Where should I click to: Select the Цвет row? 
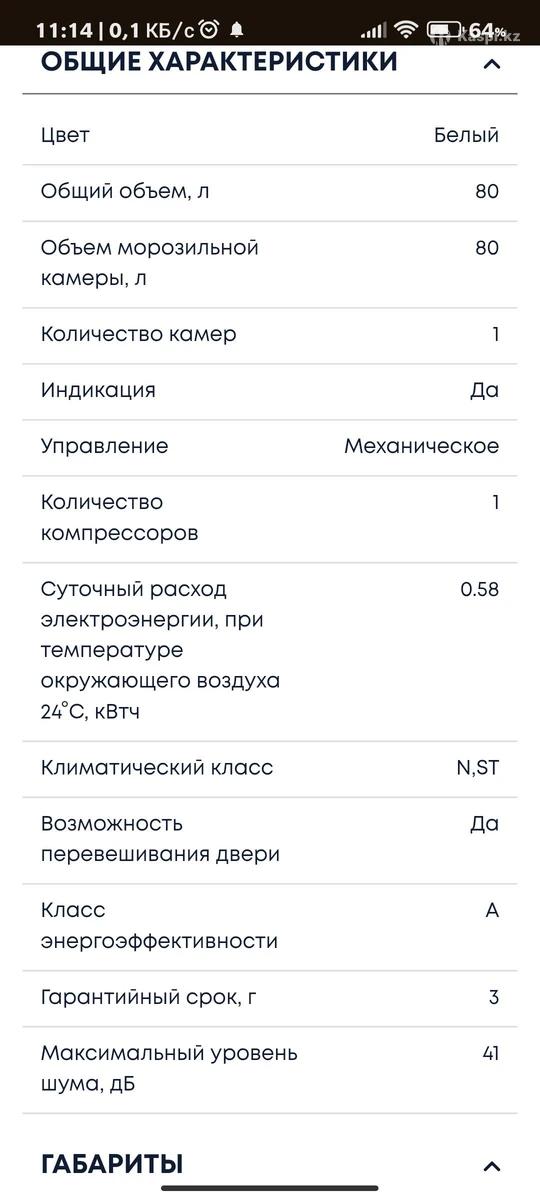coord(270,136)
